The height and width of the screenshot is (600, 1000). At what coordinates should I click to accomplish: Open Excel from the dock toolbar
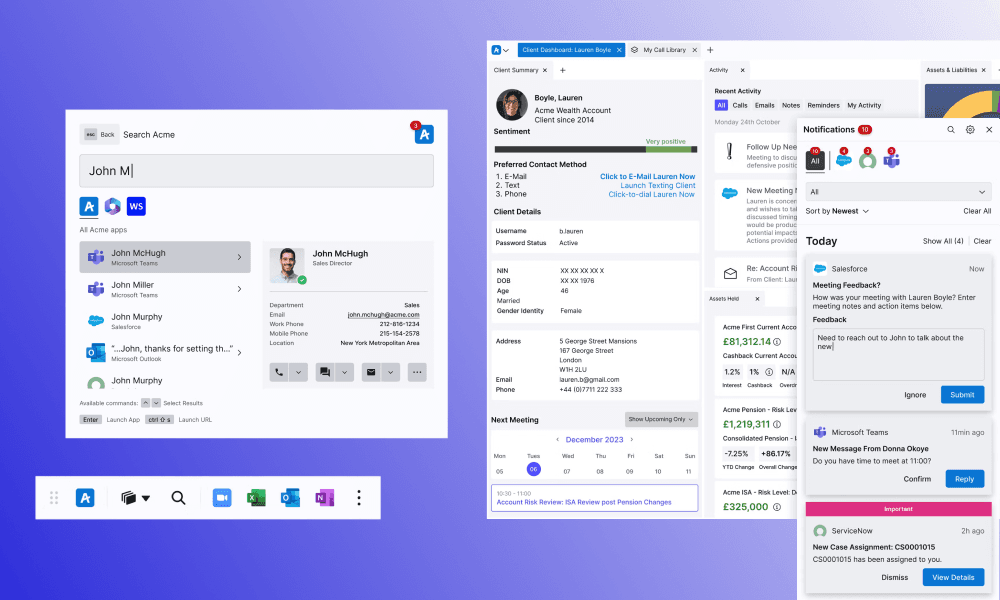256,498
